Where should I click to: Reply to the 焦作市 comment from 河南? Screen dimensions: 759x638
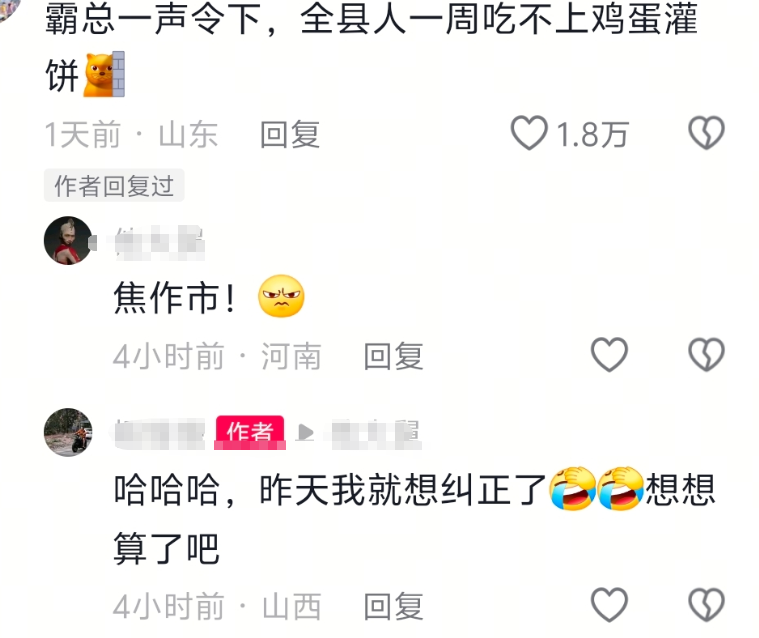point(393,356)
